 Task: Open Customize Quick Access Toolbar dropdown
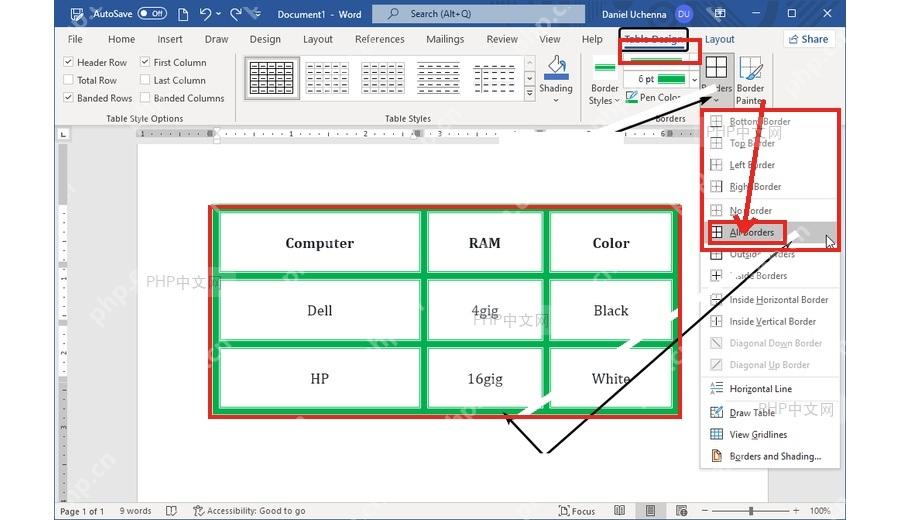coord(257,14)
